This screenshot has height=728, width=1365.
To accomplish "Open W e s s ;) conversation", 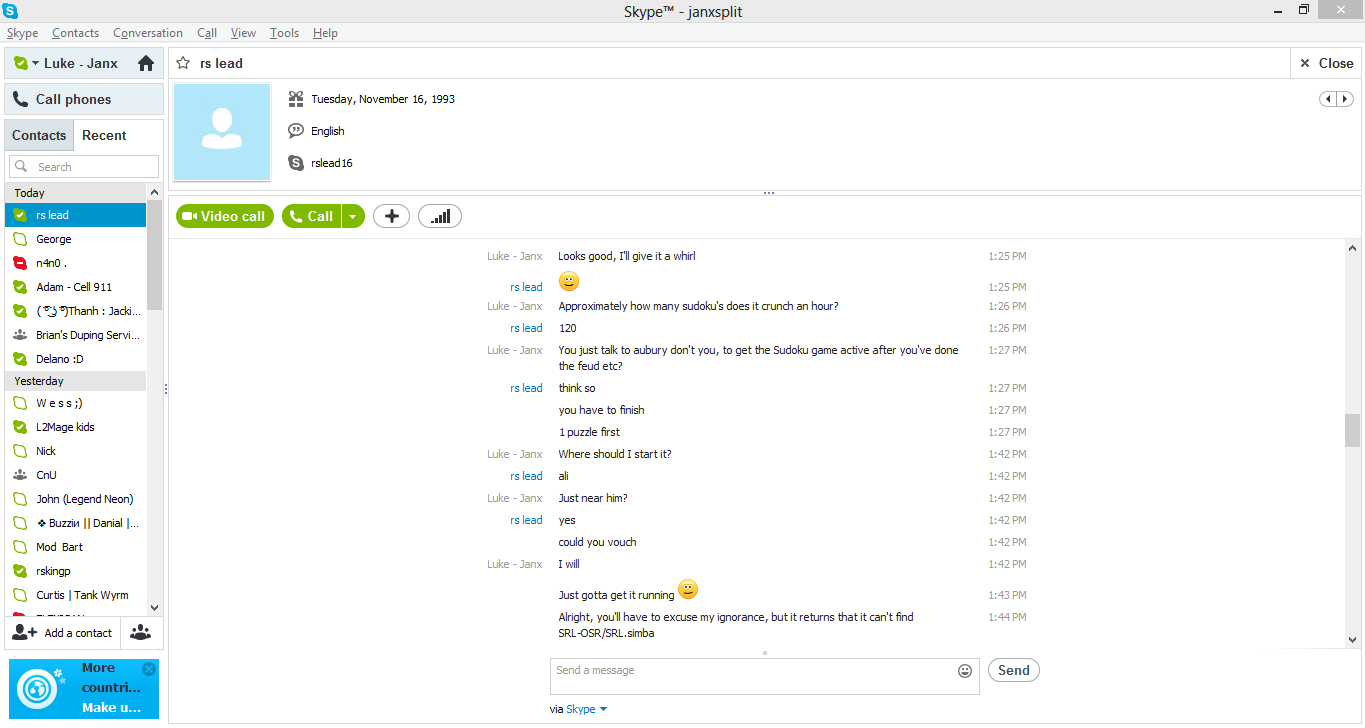I will click(x=76, y=403).
